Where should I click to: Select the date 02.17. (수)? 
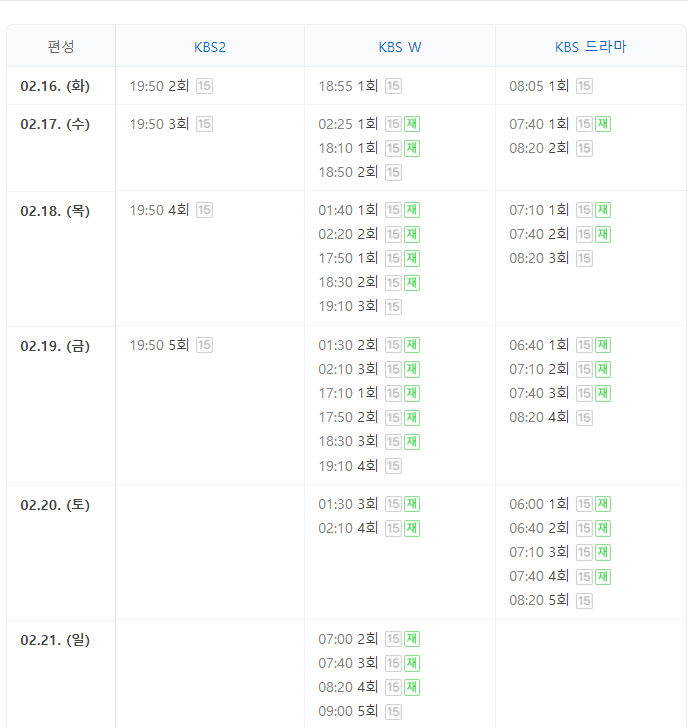click(x=55, y=124)
